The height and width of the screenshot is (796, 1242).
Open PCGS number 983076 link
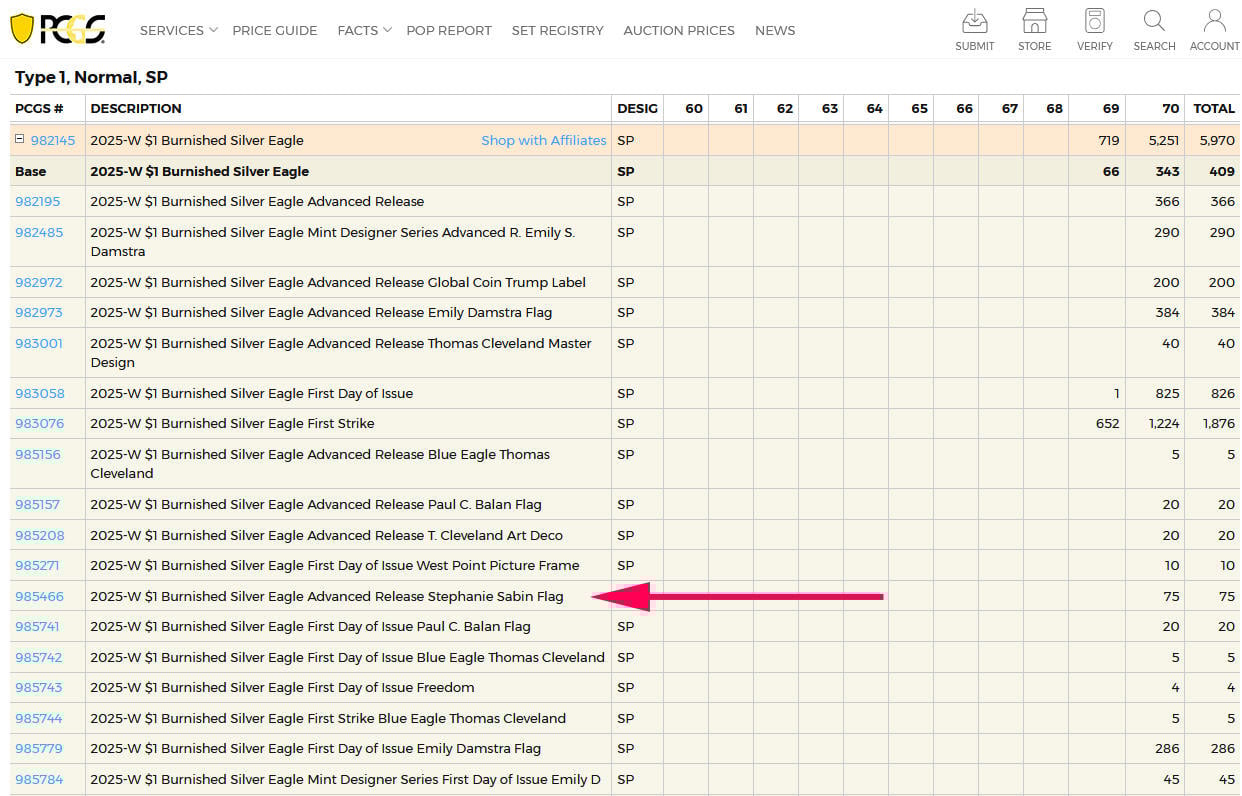point(39,423)
